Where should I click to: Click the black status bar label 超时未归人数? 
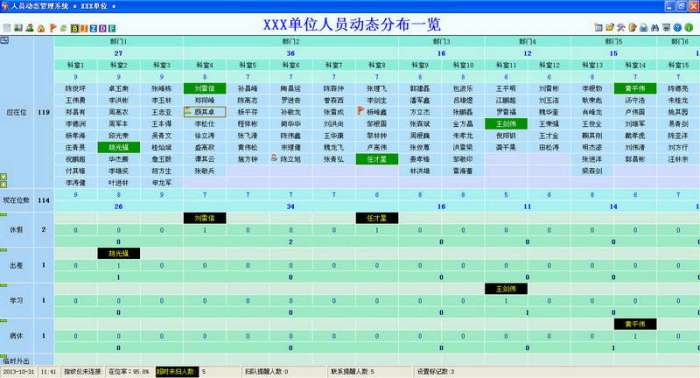[x=177, y=371]
